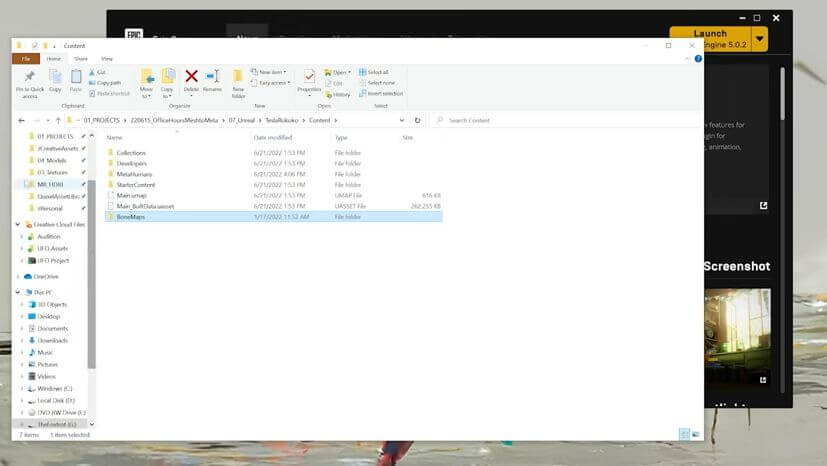Click TeslaRokoko in the address breadcrumb
This screenshot has height=466, width=827.
coord(282,120)
